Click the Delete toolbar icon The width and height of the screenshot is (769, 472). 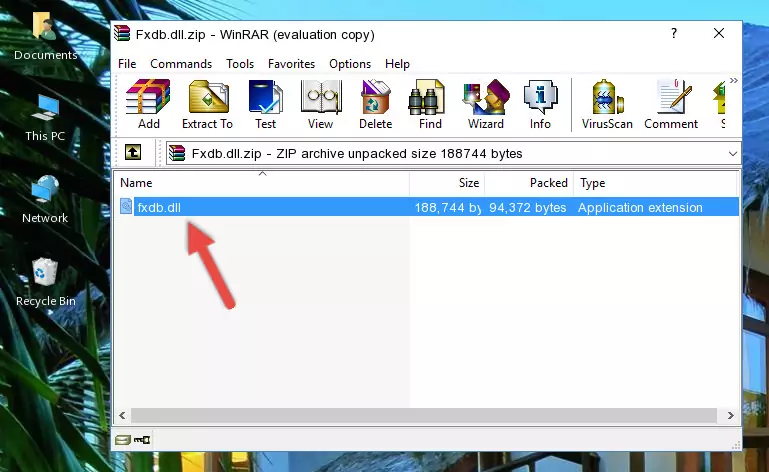point(376,105)
